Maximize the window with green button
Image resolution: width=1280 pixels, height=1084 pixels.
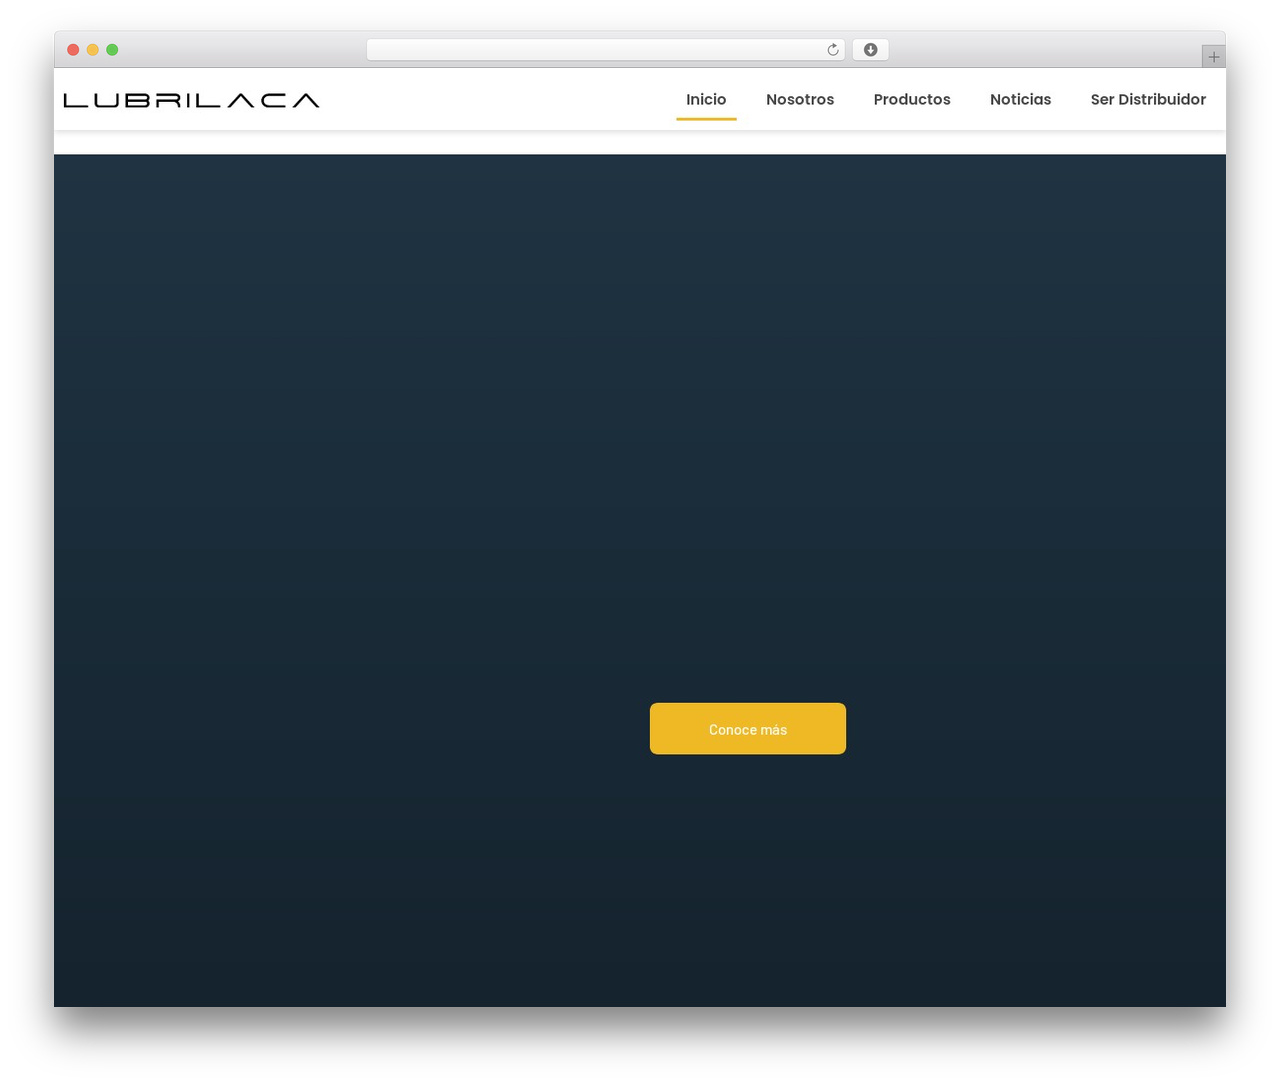tap(112, 50)
